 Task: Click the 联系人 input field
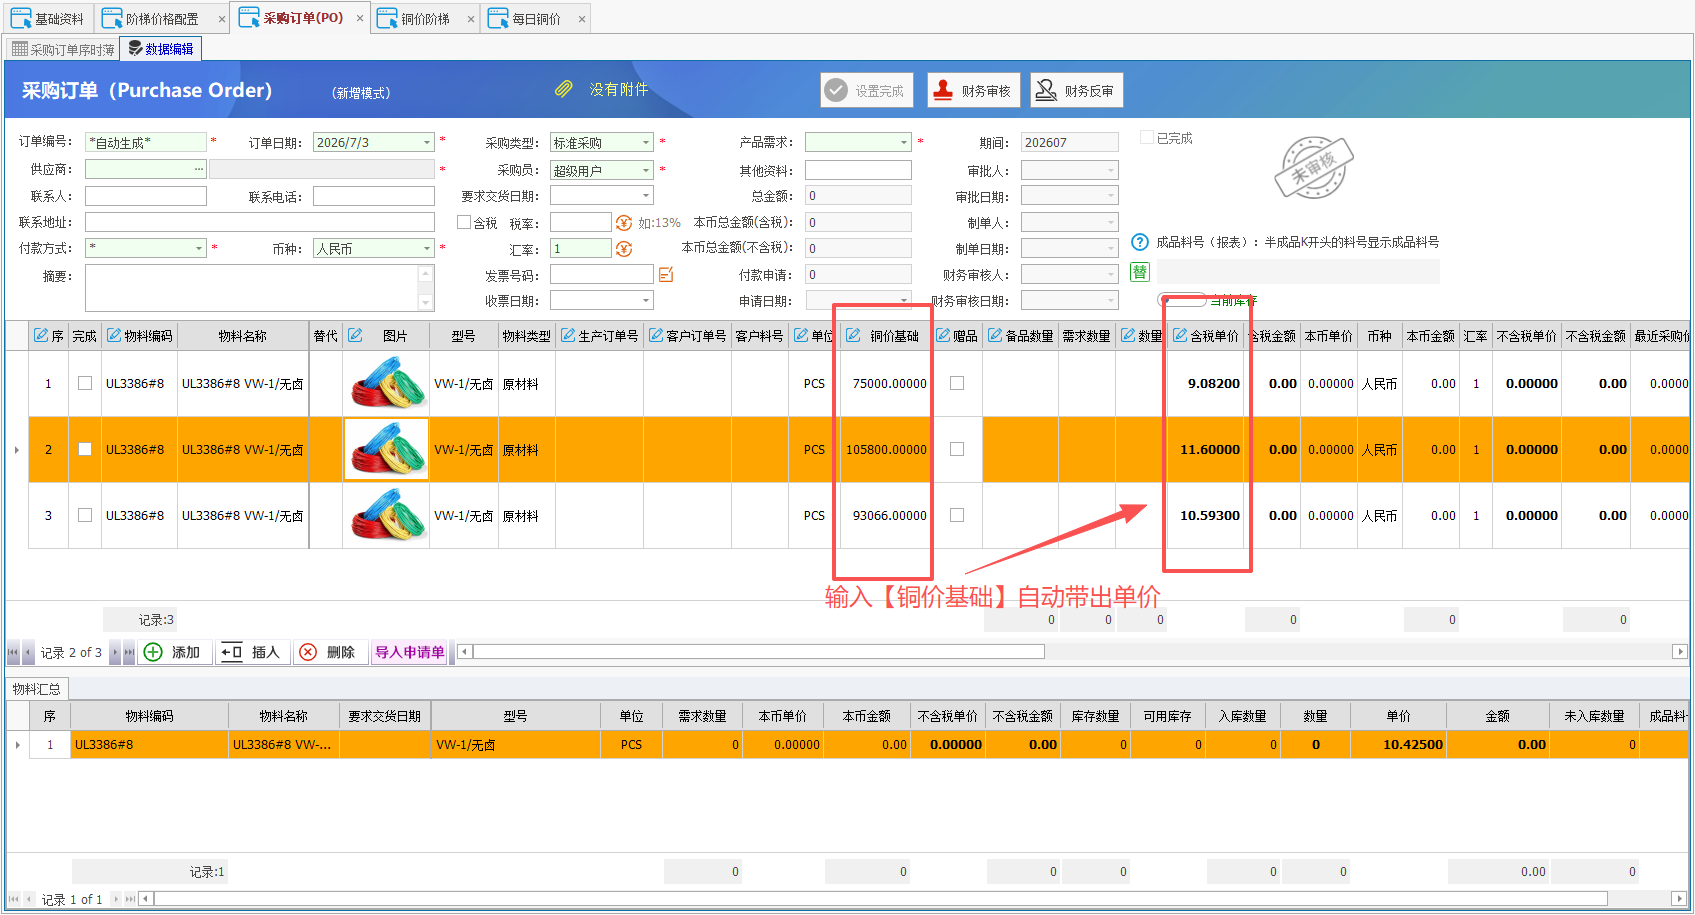point(146,196)
